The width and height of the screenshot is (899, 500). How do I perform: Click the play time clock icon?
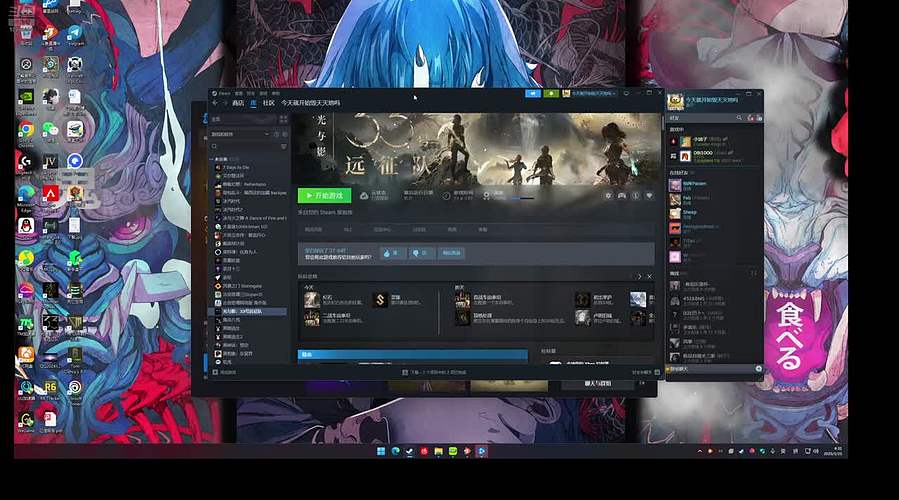[x=447, y=196]
